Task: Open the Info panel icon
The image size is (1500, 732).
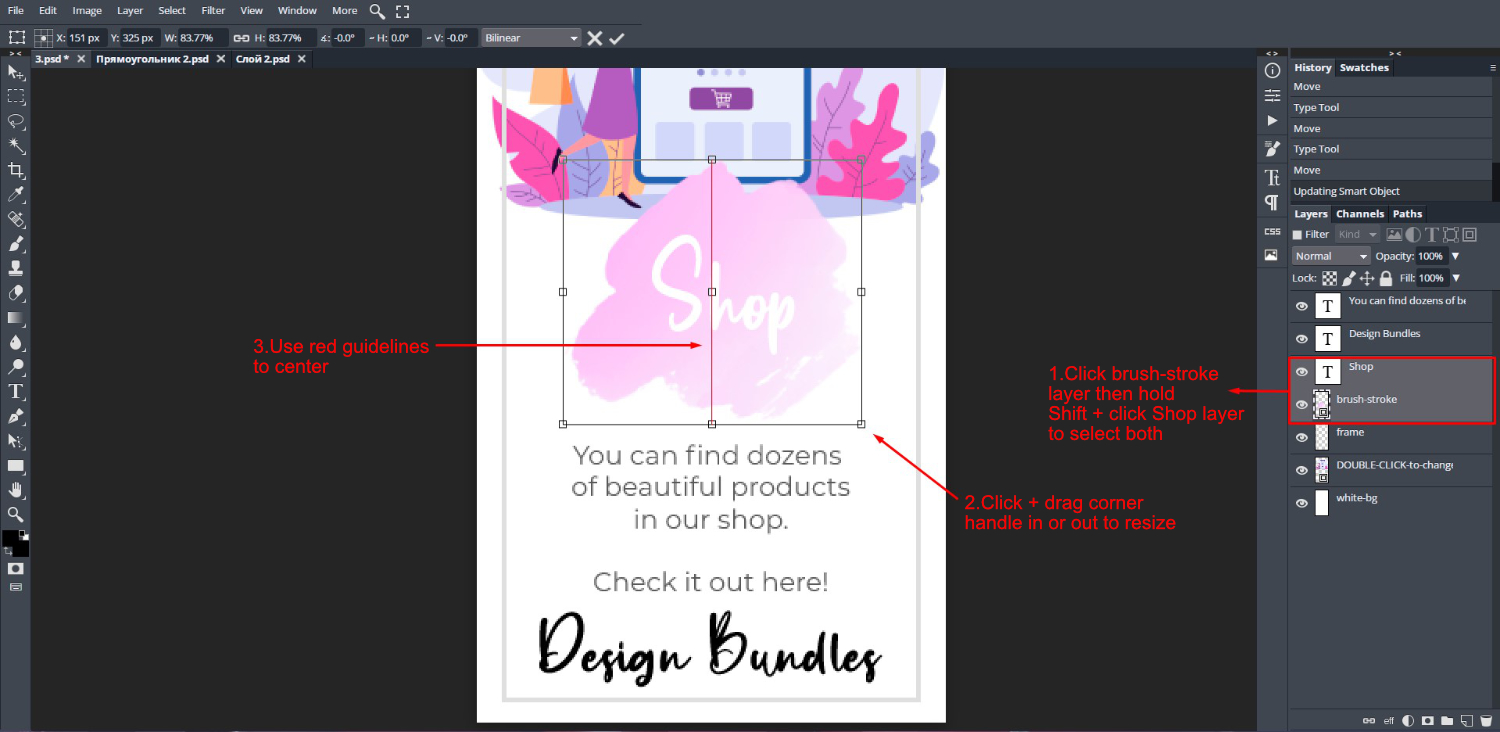Action: point(1272,71)
